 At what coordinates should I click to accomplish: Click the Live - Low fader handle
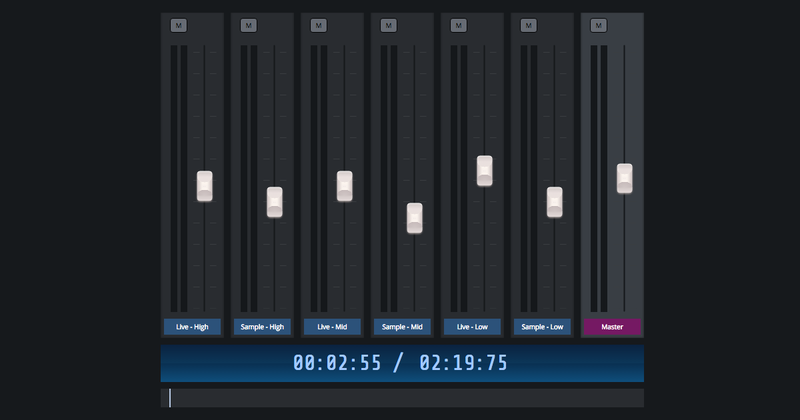485,171
